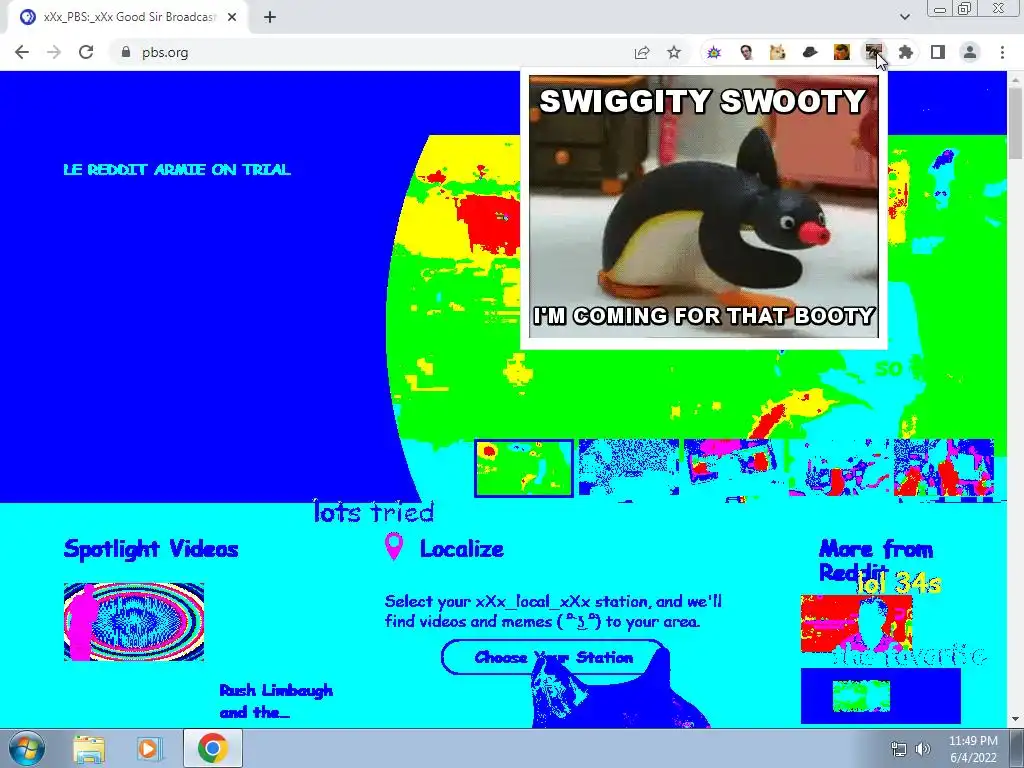Viewport: 1024px width, 768px height.
Task: Launch Windows Media Player from taskbar
Action: click(x=150, y=748)
